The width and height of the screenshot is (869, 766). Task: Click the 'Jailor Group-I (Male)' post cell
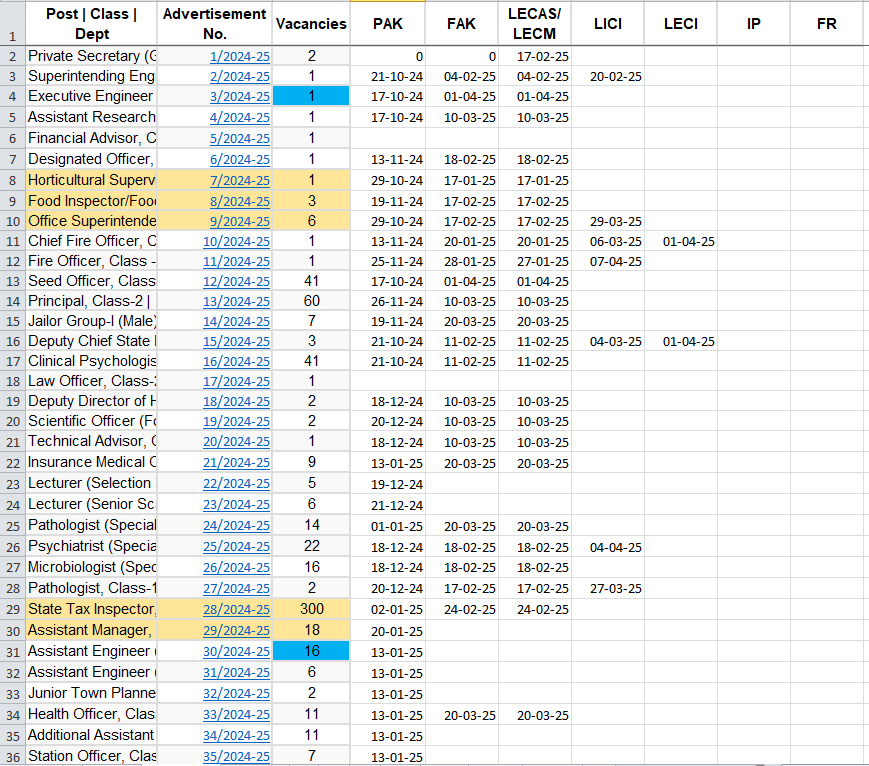click(91, 321)
